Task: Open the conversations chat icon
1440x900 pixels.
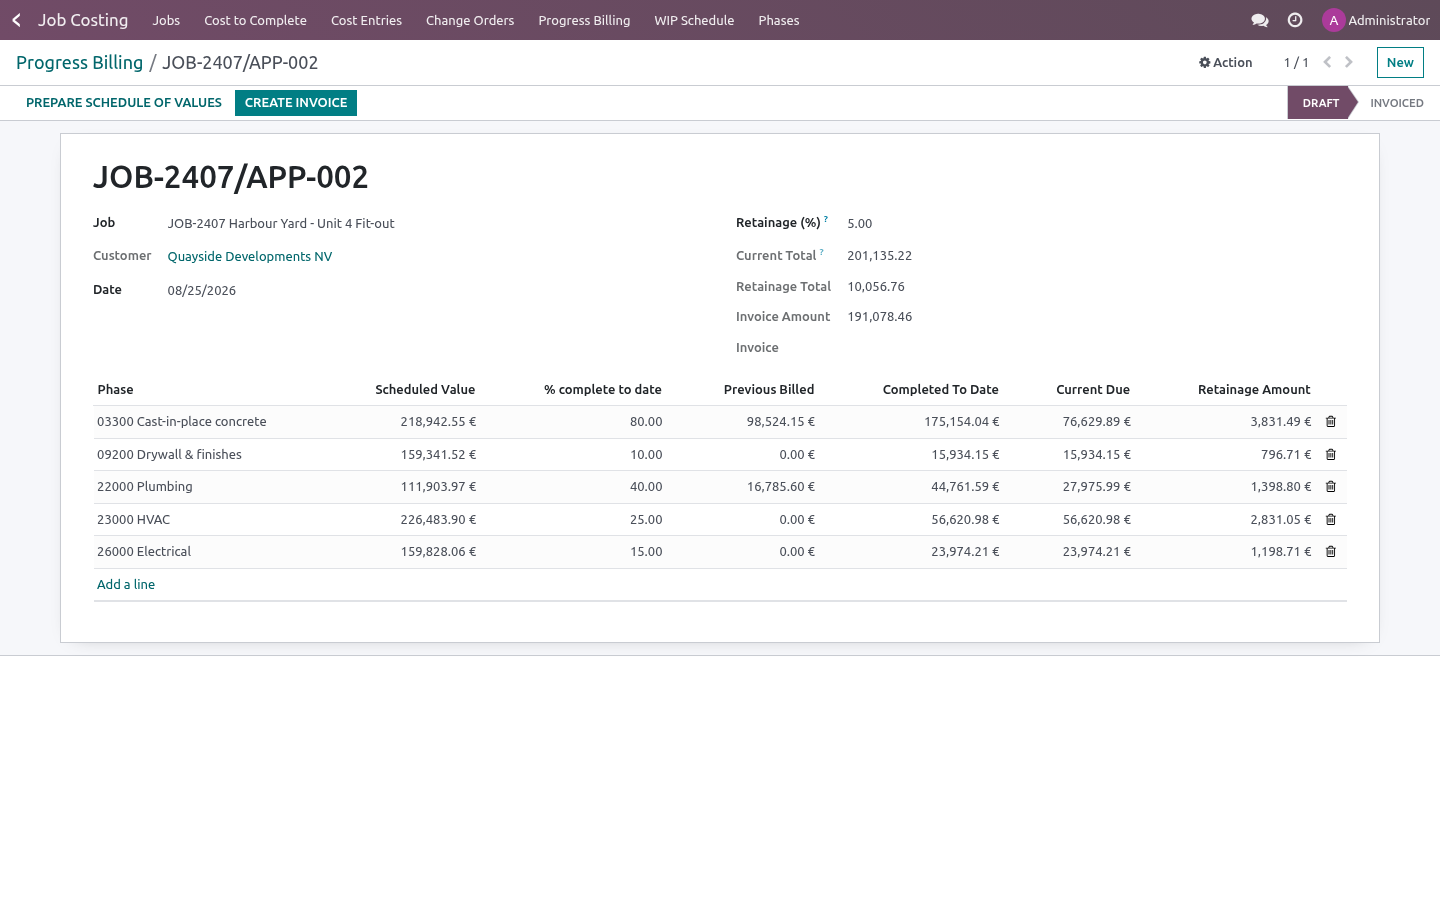Action: 1260,20
